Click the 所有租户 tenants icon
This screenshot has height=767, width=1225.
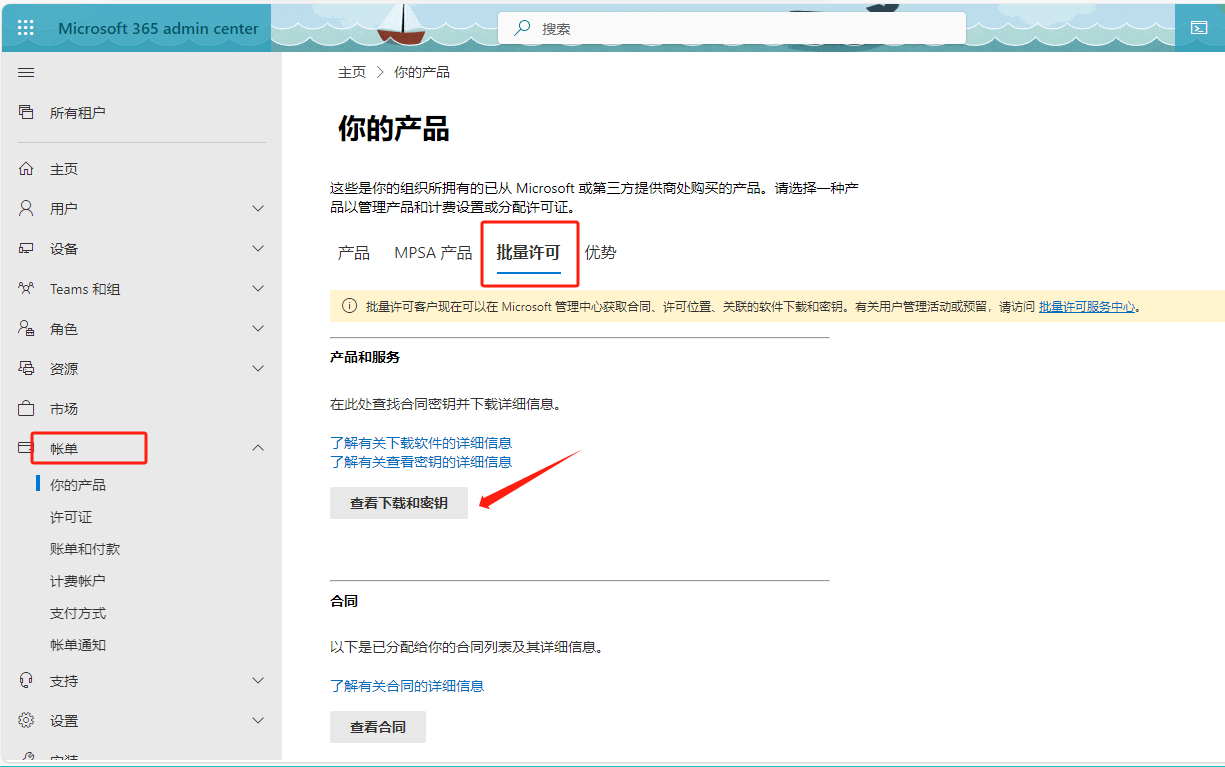click(26, 112)
